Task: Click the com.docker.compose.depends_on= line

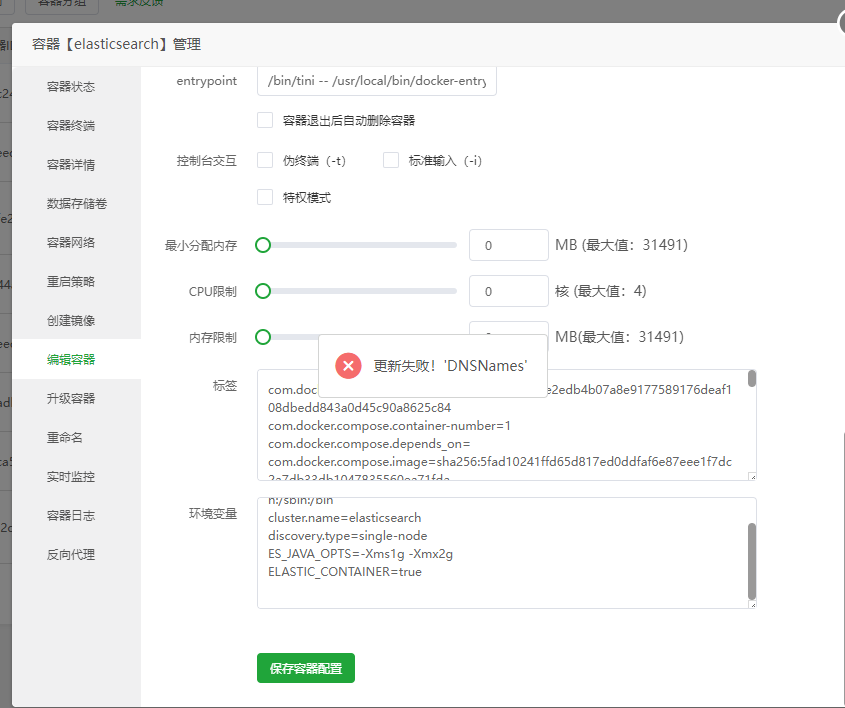Action: (x=369, y=444)
